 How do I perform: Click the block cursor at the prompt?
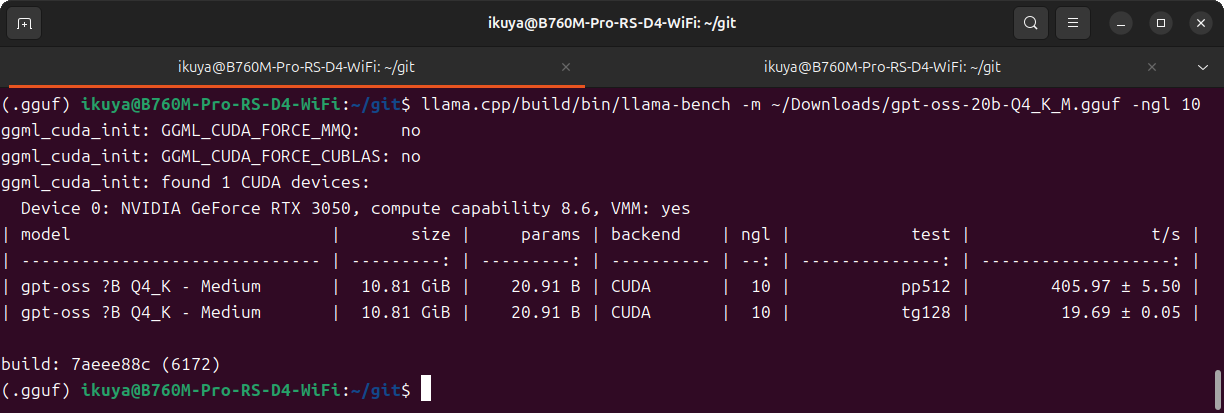pyautogui.click(x=425, y=389)
